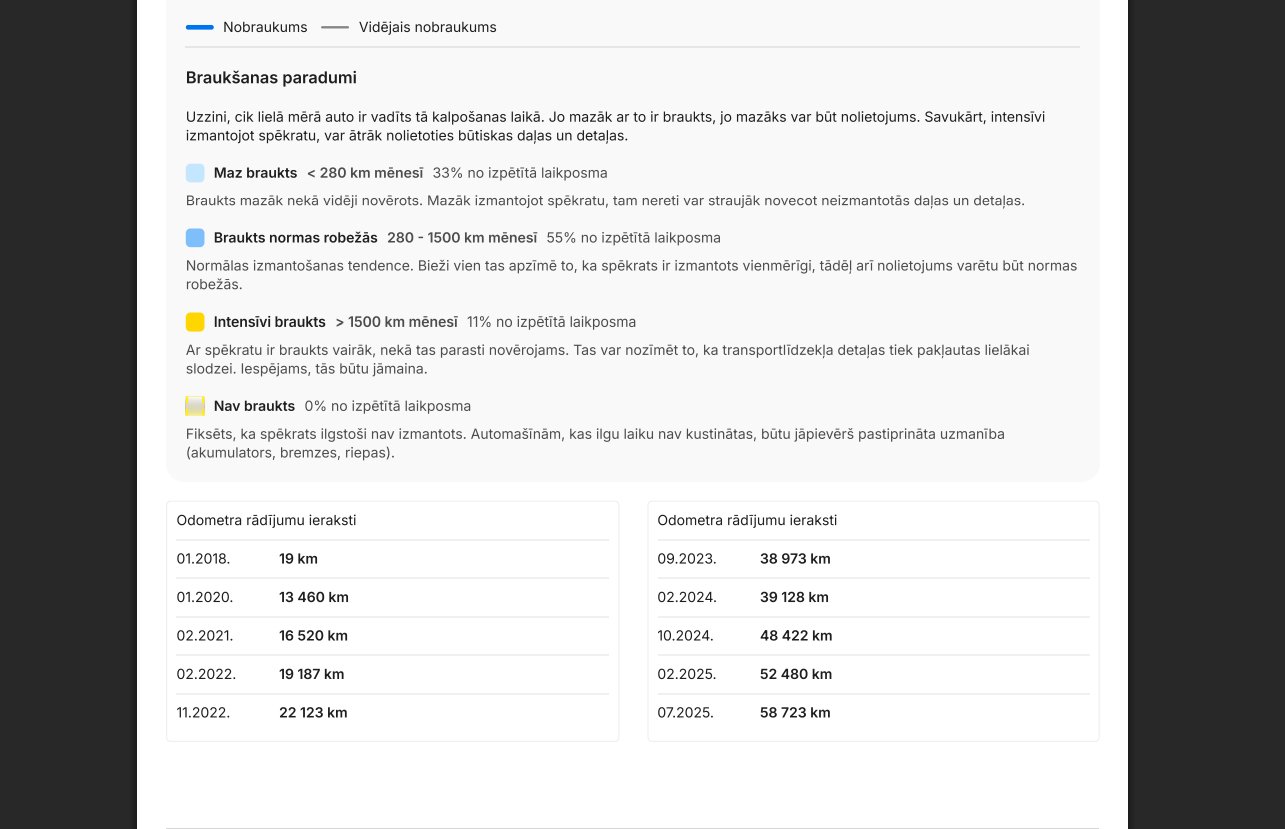Select the Vidējais nobraukums legend label

point(427,28)
